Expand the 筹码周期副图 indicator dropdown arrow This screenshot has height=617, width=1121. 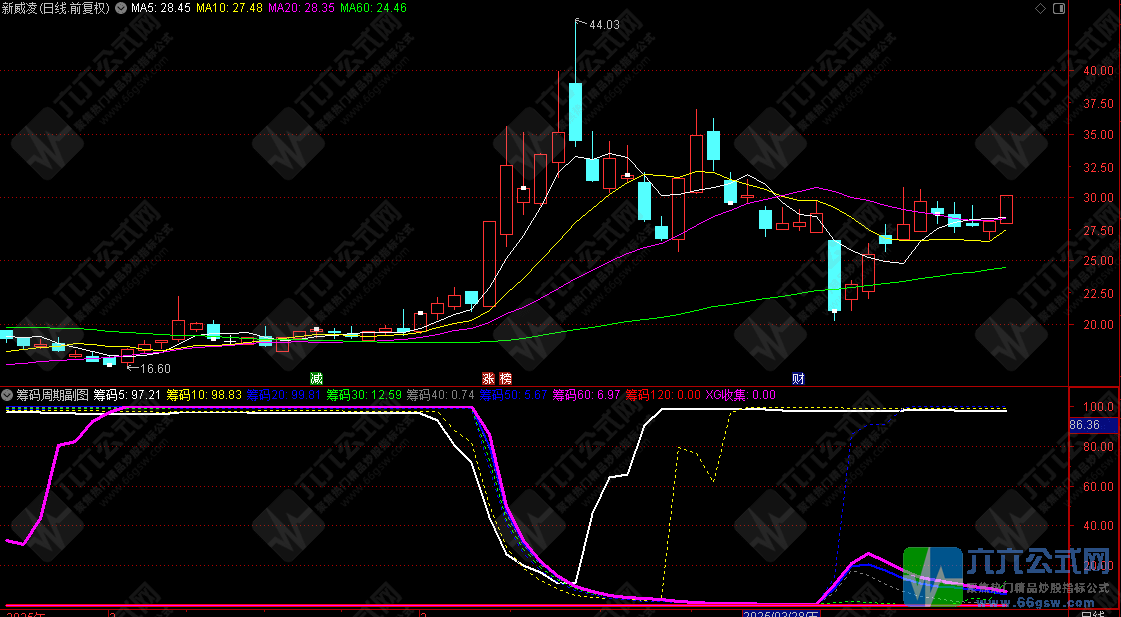pyautogui.click(x=8, y=395)
